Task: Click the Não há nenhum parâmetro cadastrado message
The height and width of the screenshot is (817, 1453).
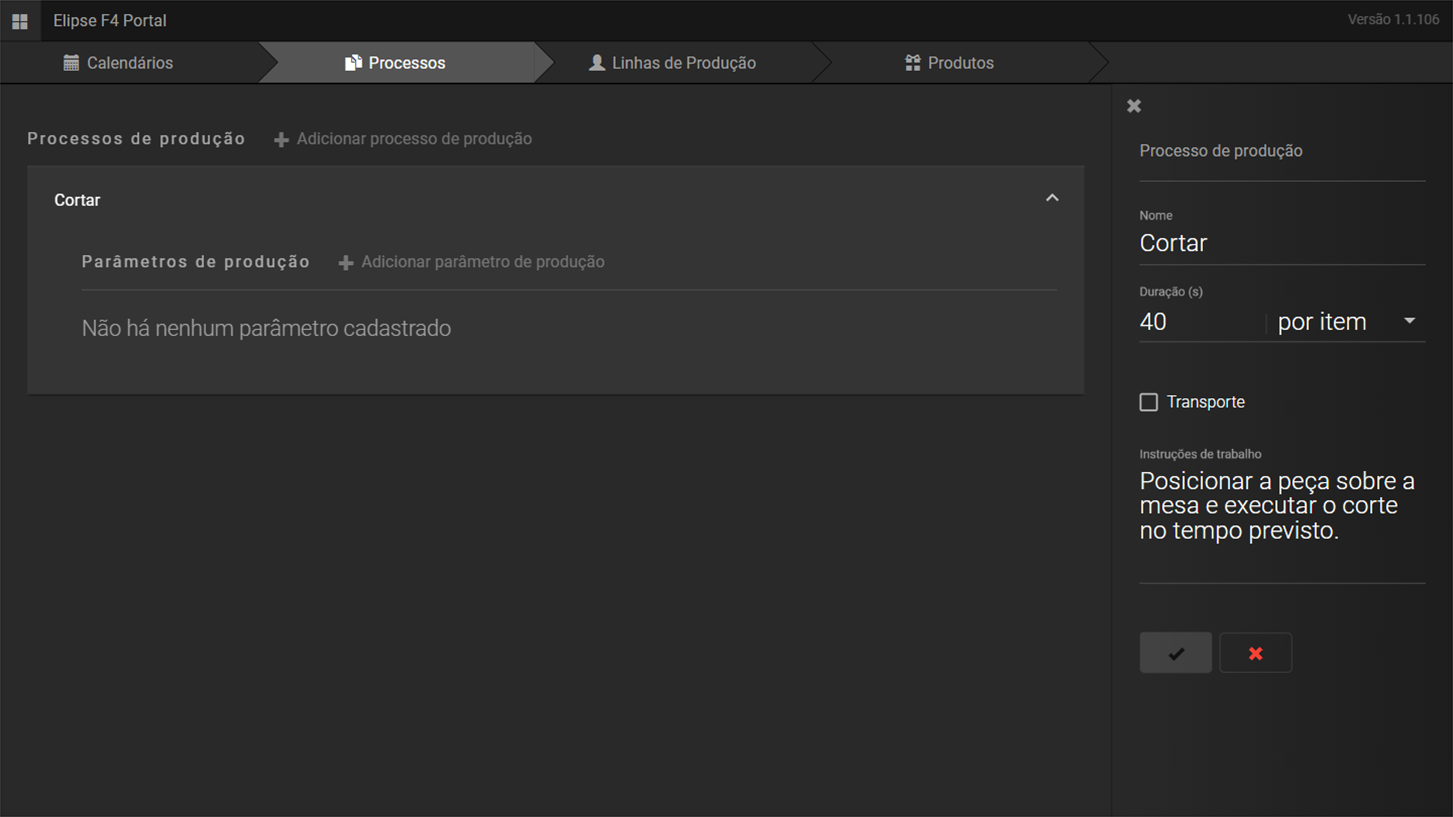Action: point(266,328)
